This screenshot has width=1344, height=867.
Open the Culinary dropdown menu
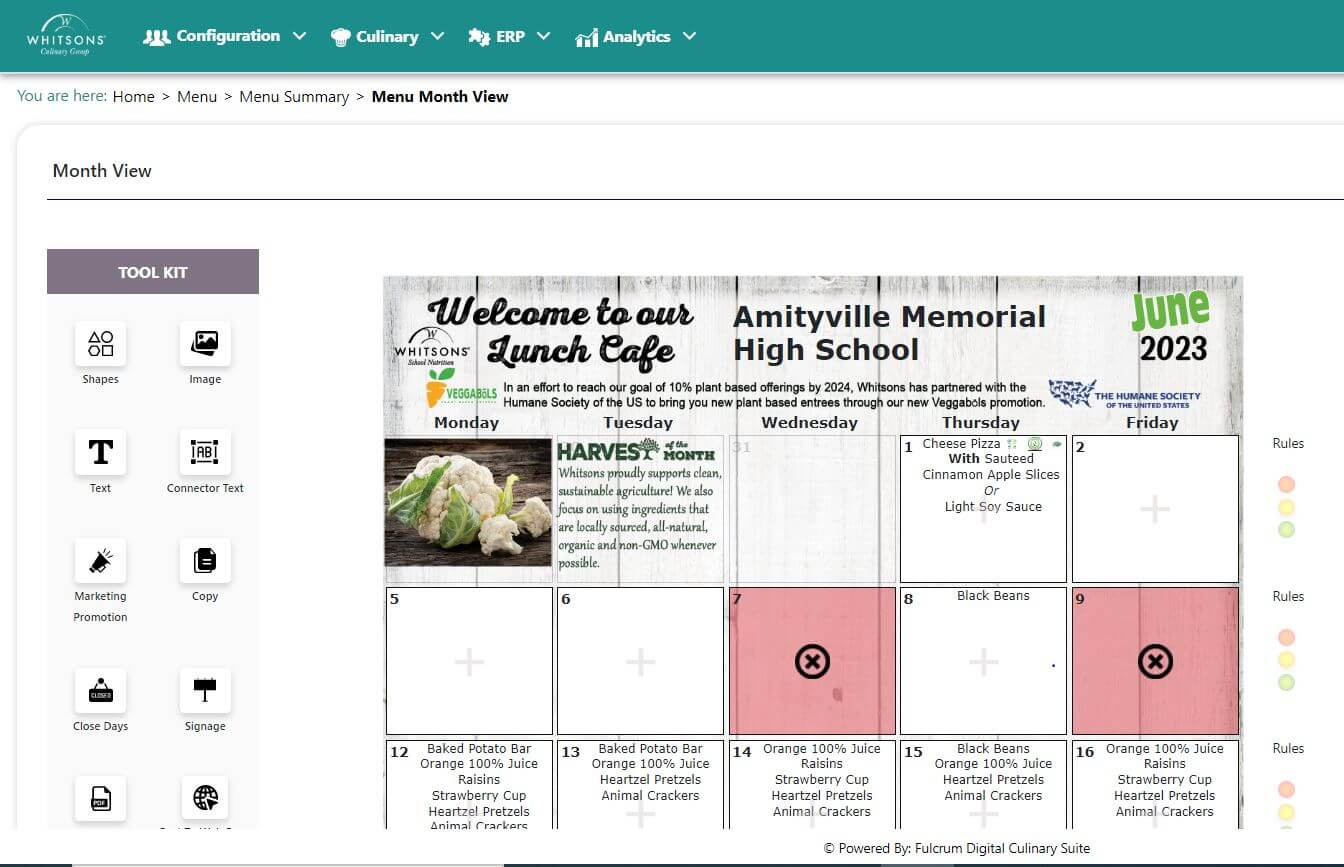[x=387, y=36]
